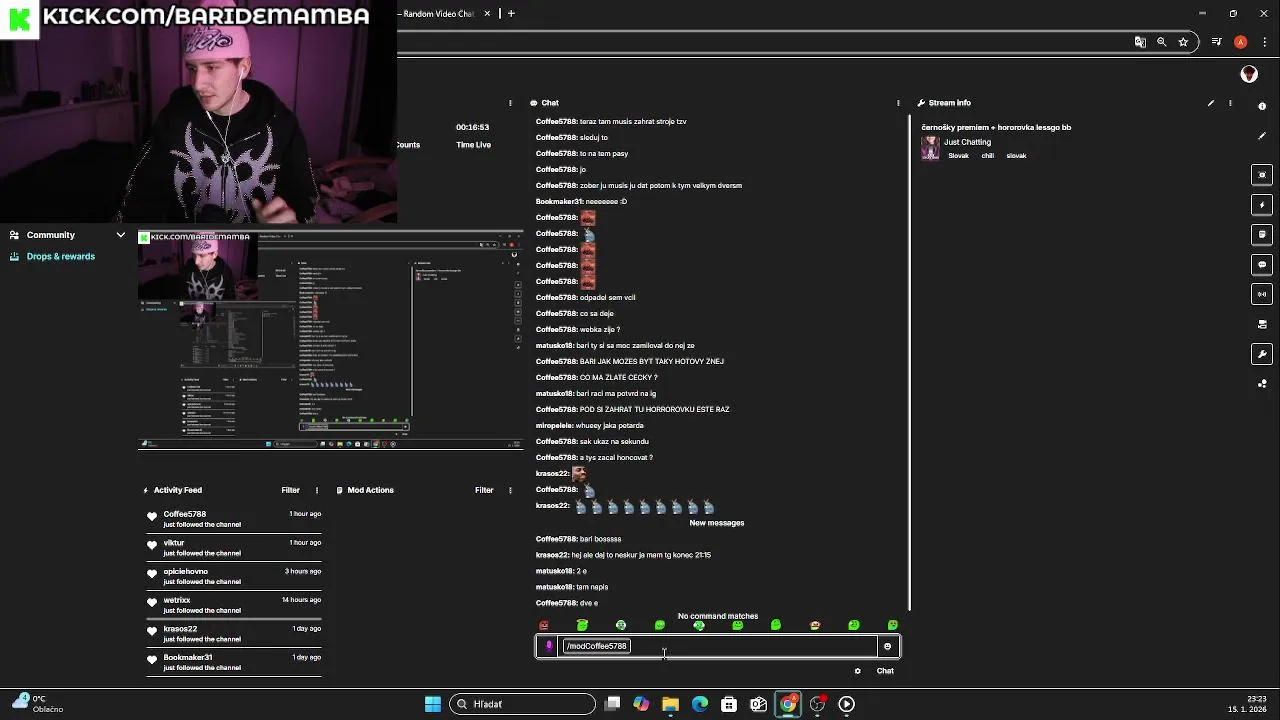Viewport: 1280px width, 720px height.
Task: Open Activity Feed three-dot options
Action: click(317, 490)
